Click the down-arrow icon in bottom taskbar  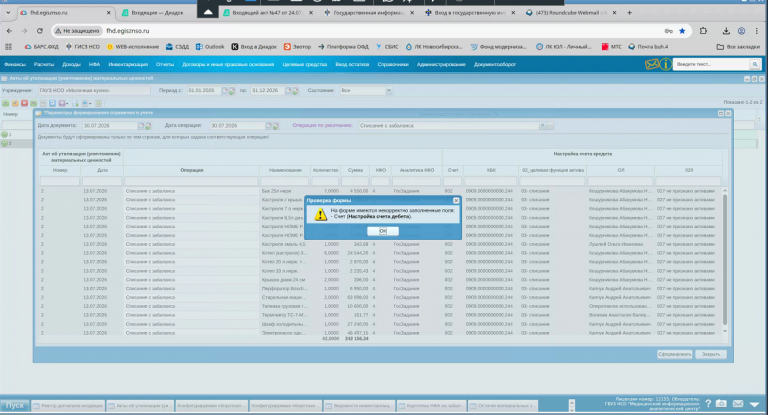(x=754, y=404)
